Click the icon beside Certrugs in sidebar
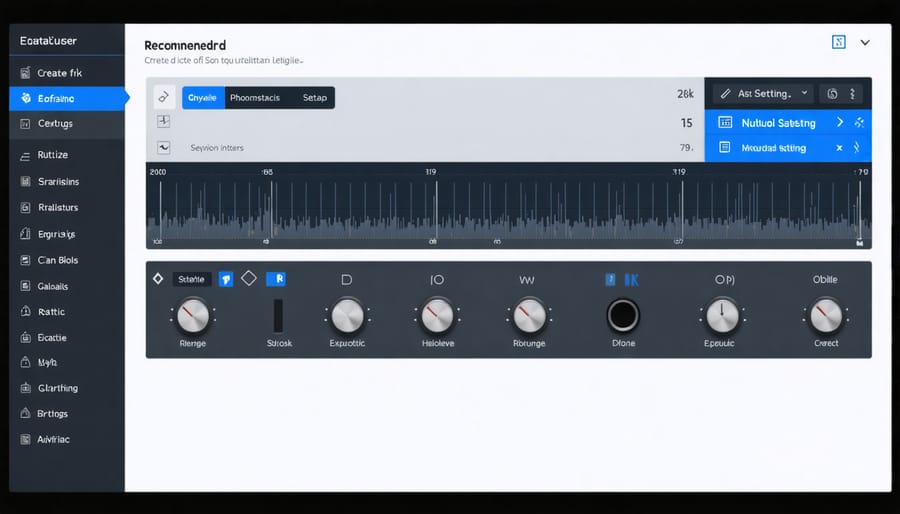The width and height of the screenshot is (900, 514). (x=25, y=123)
